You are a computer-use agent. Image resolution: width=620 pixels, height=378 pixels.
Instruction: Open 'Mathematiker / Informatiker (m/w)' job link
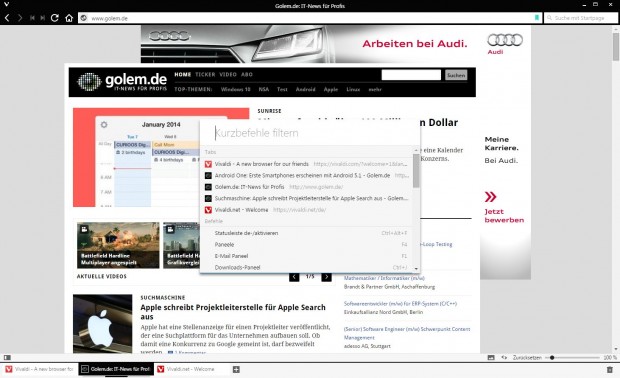click(384, 278)
